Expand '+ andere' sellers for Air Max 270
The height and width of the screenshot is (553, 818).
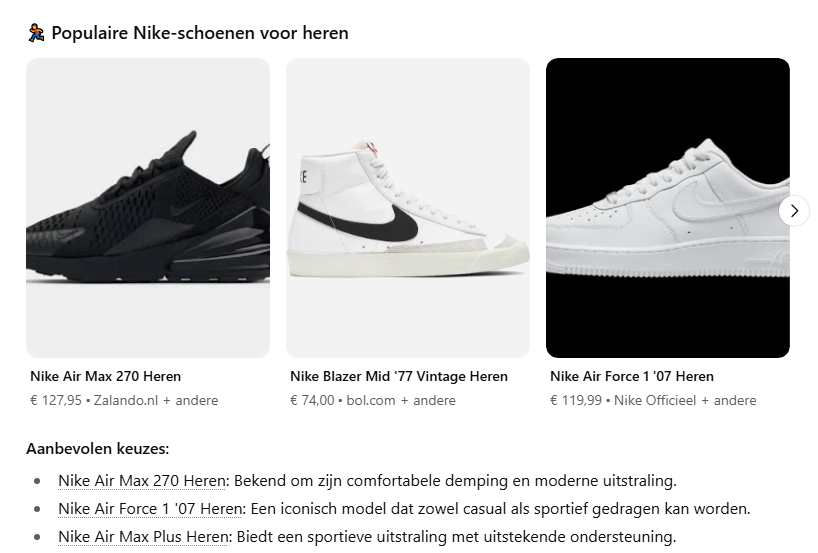coord(190,401)
